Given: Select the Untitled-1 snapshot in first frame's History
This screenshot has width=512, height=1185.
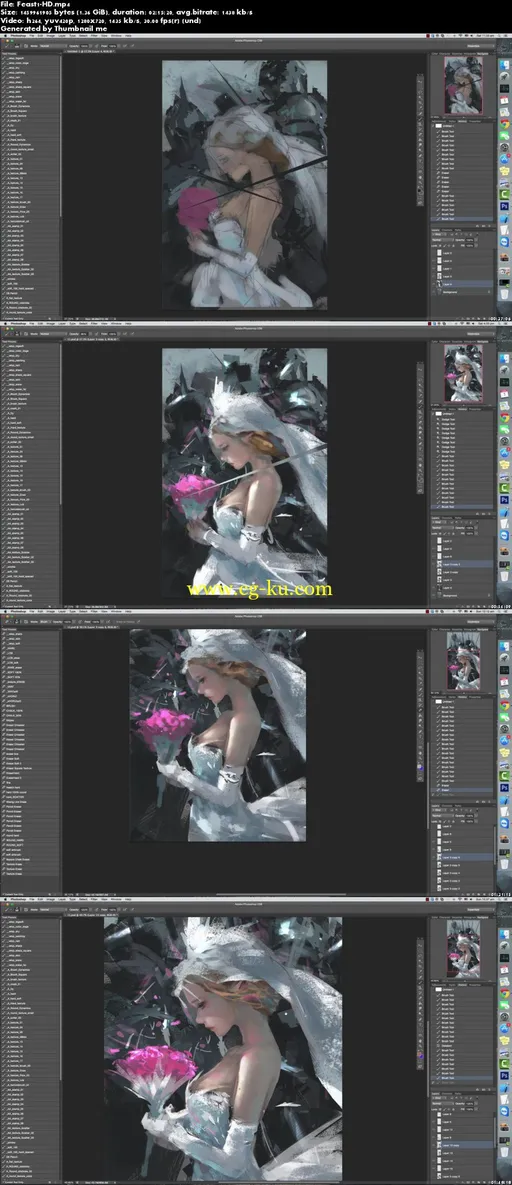Looking at the screenshot, I should [462, 125].
